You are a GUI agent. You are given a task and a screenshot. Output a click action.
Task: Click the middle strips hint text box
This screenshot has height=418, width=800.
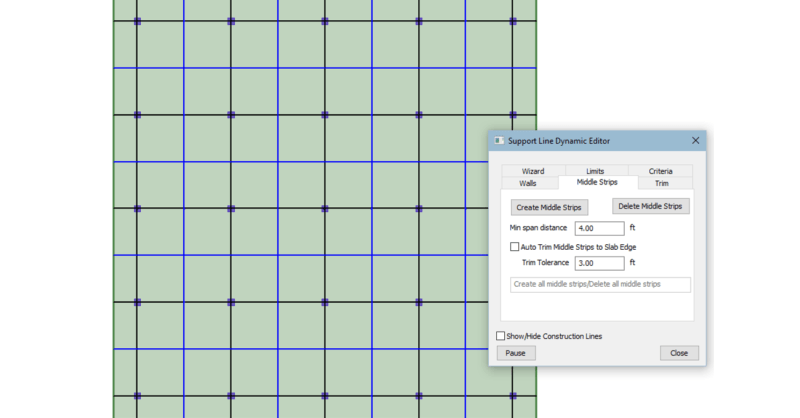pos(600,285)
